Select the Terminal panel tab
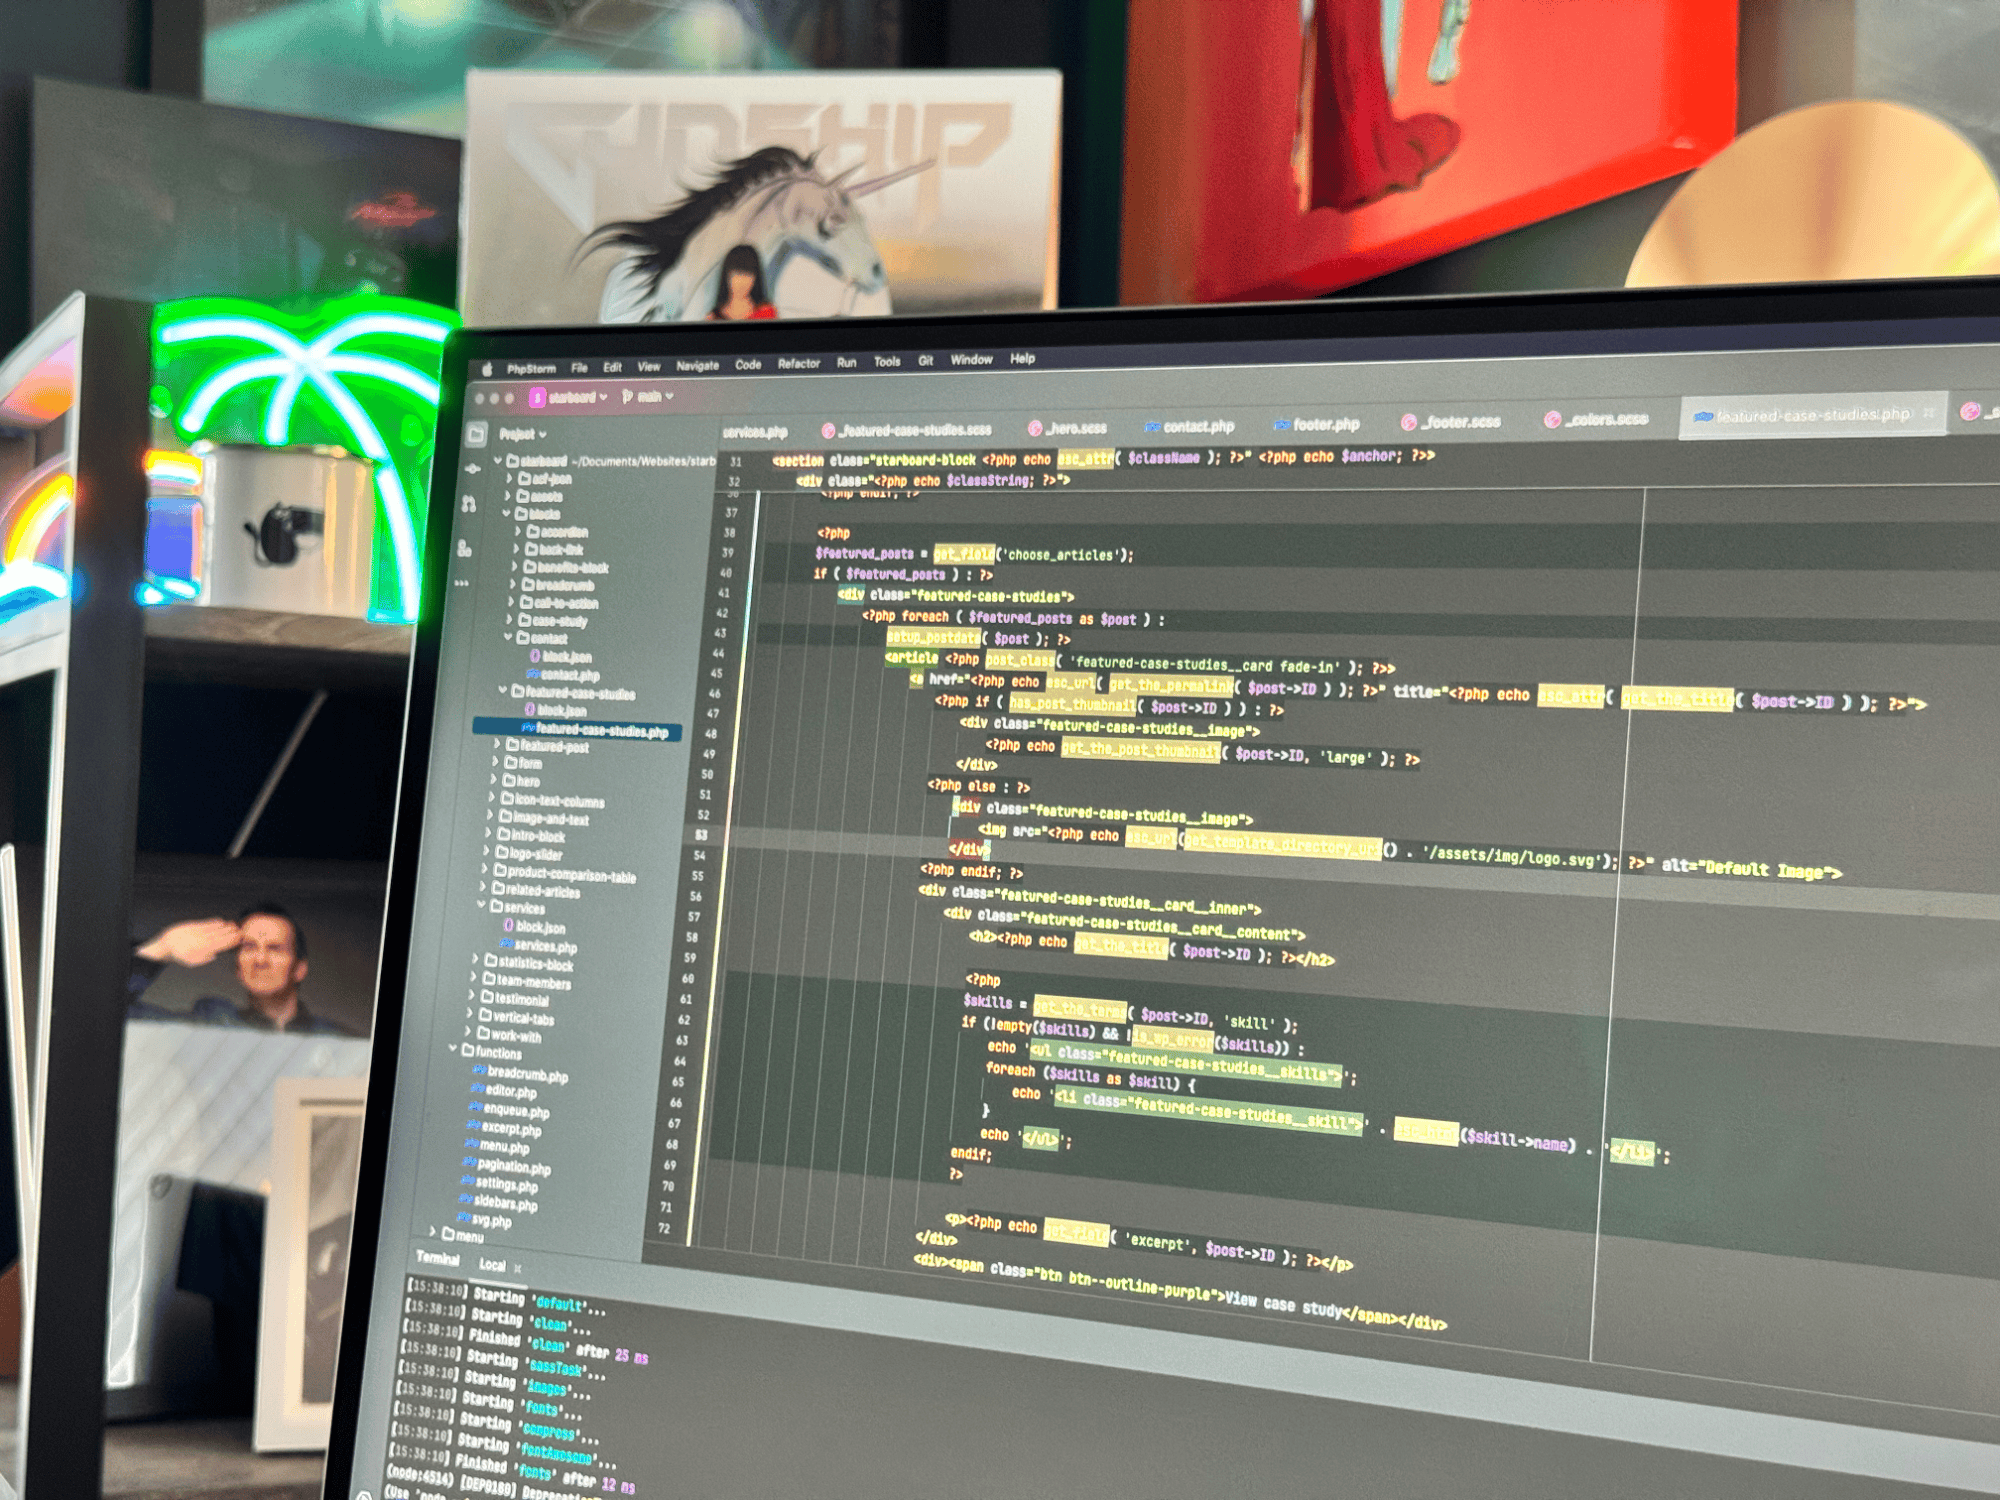The image size is (2000, 1500). point(438,1259)
